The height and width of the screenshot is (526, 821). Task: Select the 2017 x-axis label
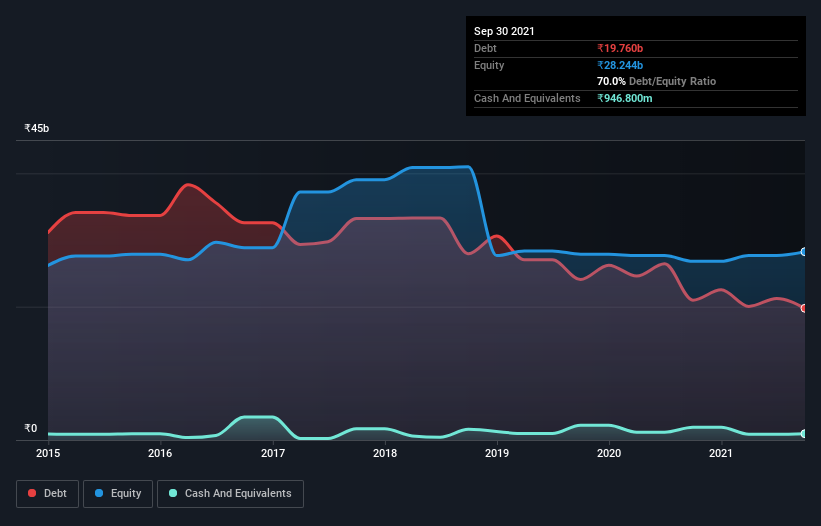[x=273, y=453]
